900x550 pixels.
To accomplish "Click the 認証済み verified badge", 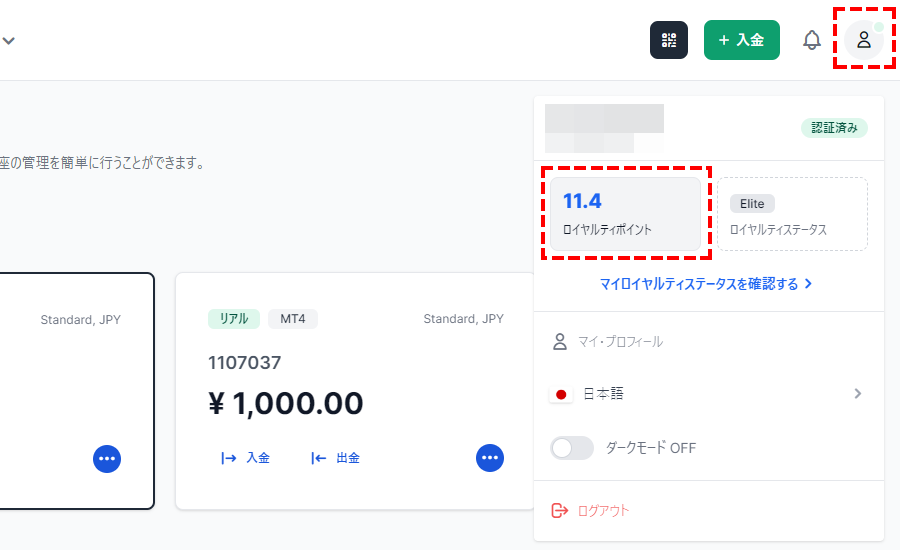I will [x=834, y=128].
